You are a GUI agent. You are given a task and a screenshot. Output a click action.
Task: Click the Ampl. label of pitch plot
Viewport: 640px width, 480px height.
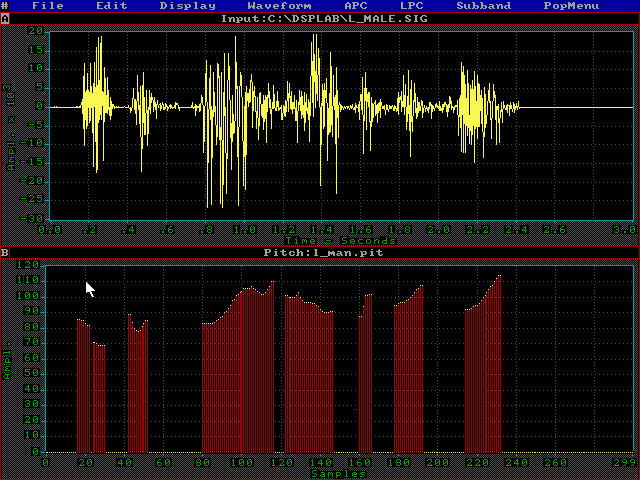click(x=7, y=361)
